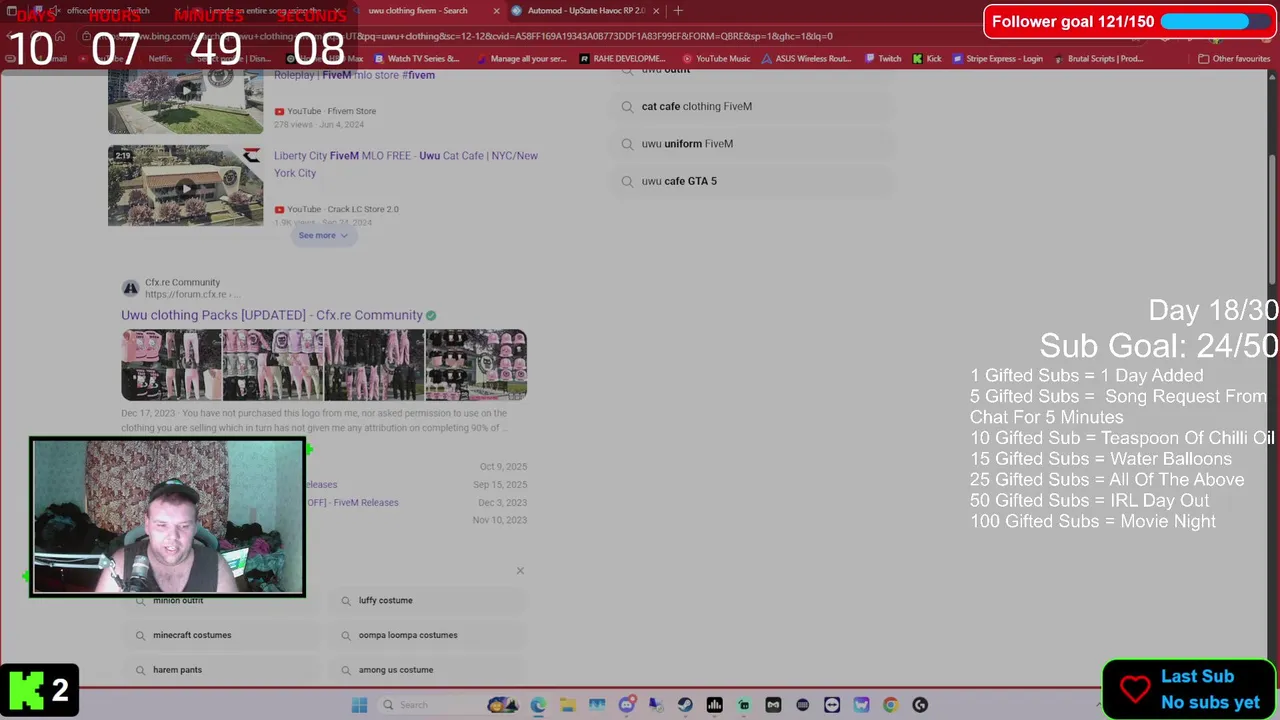Open the RAHE DEVELOPMENT bookmark
Image resolution: width=1280 pixels, height=720 pixels.
pyautogui.click(x=622, y=58)
